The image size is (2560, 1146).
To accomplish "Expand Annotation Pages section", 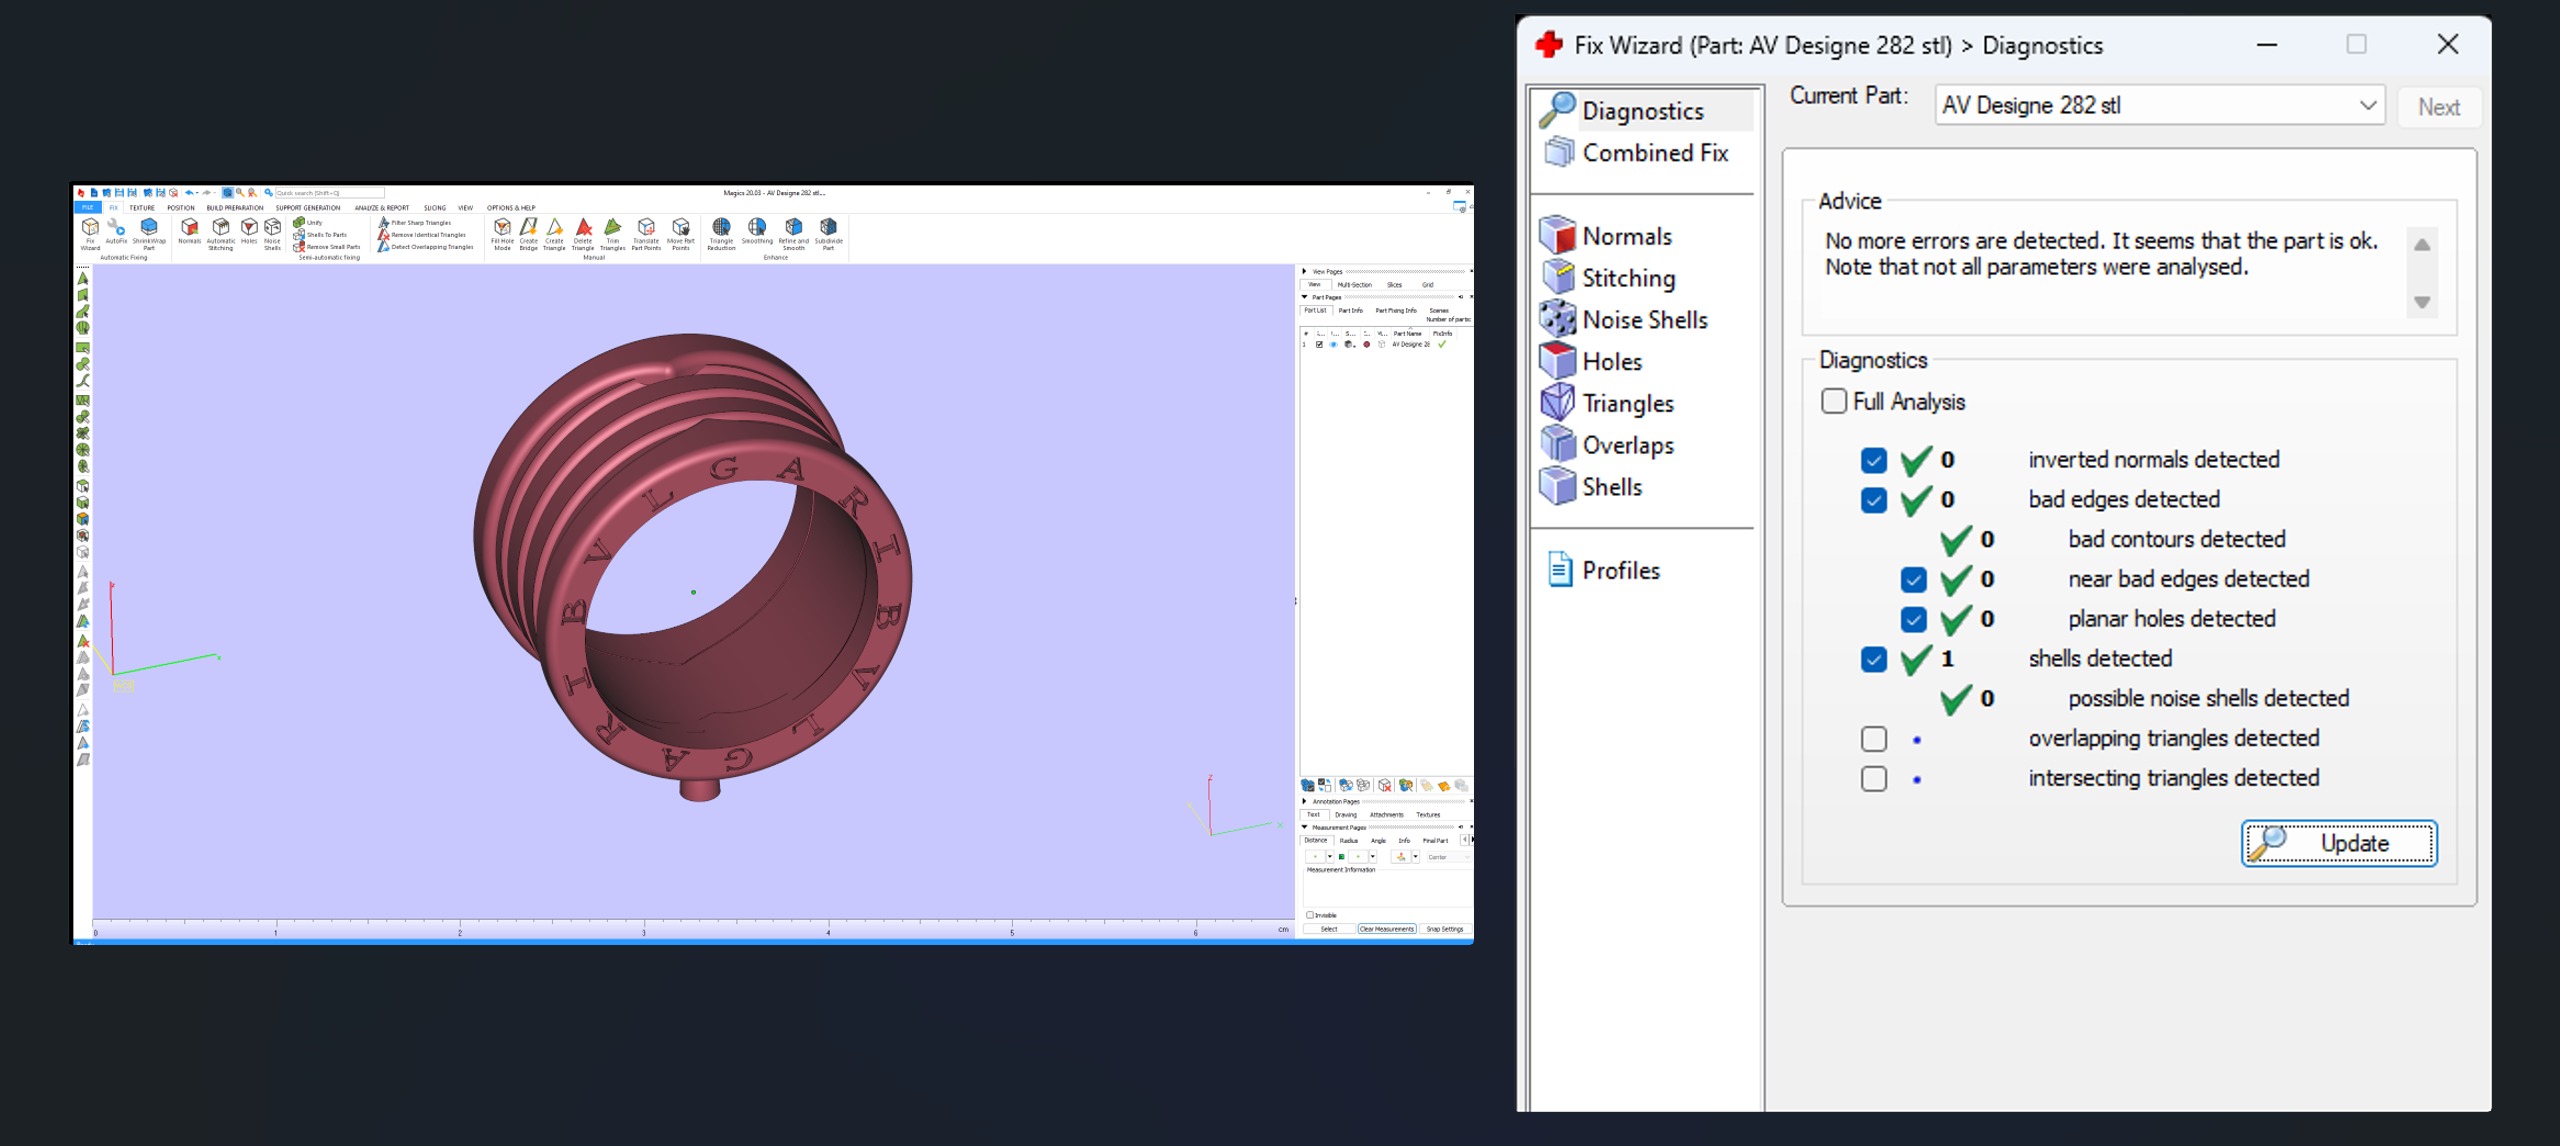I will 1304,801.
